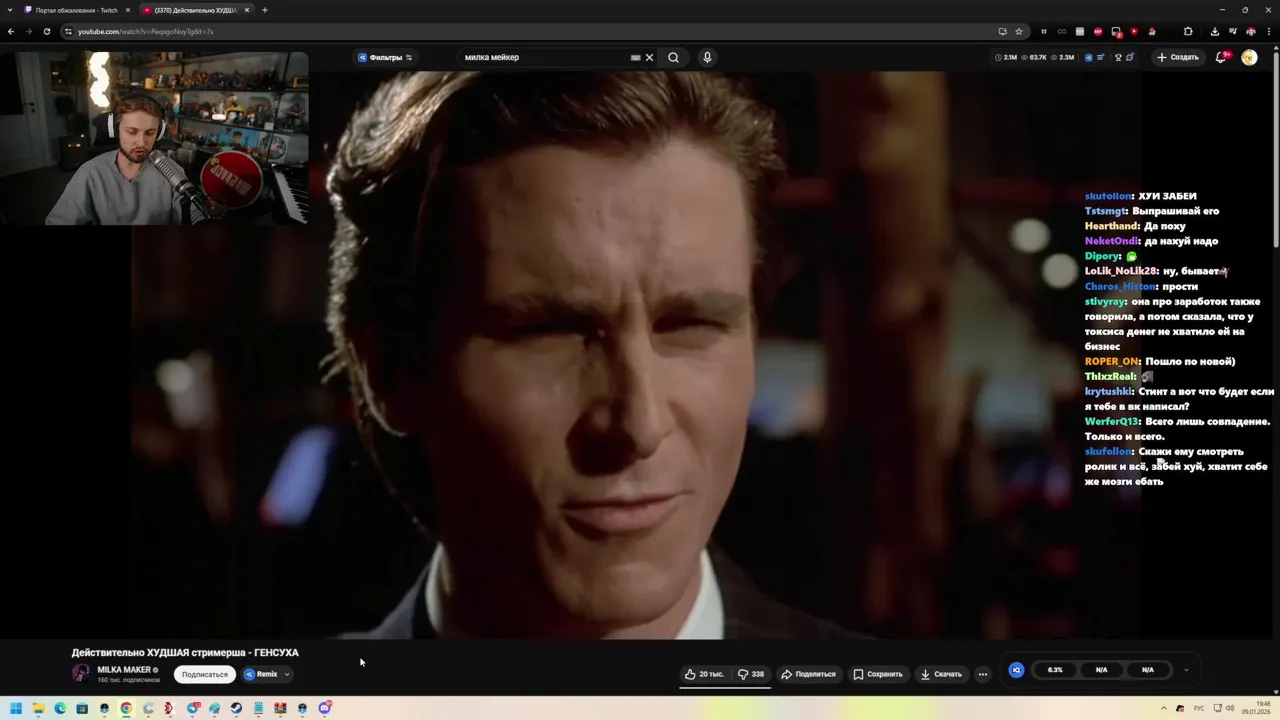Open the browser extensions puzzle icon

[1188, 31]
